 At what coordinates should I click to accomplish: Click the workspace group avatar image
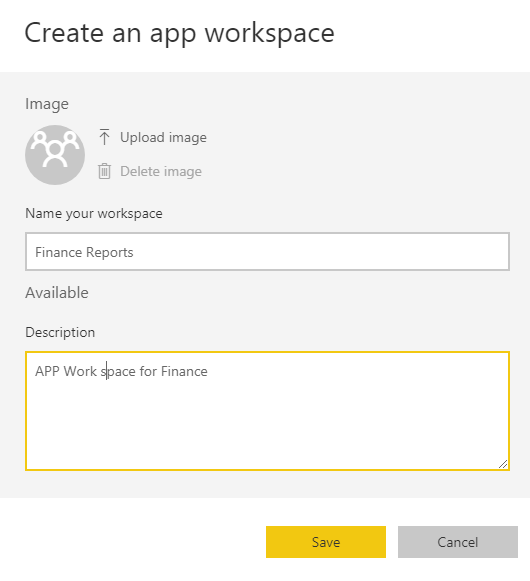point(55,155)
